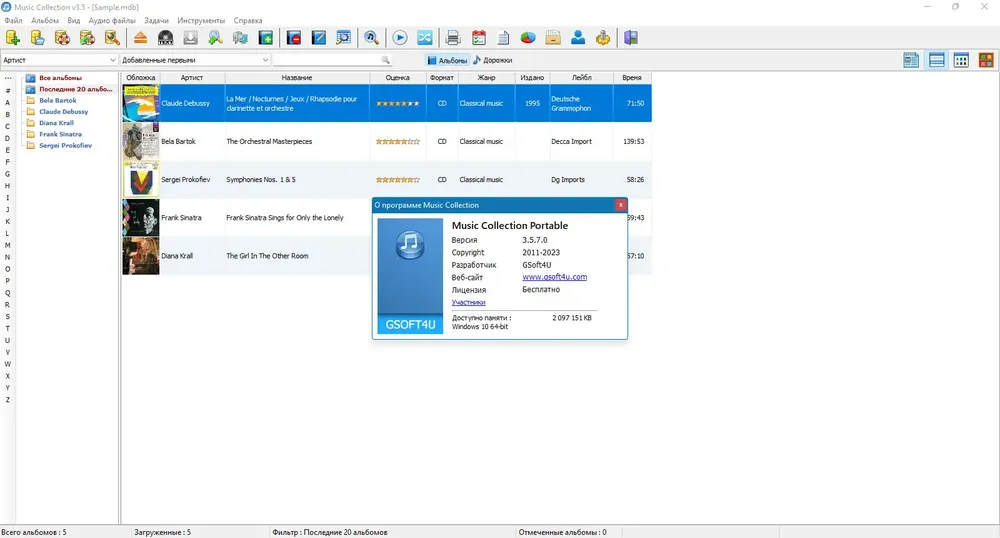This screenshot has height=538, width=1000.
Task: Click the database lifebuoy repair icon
Action: pyautogui.click(x=62, y=38)
